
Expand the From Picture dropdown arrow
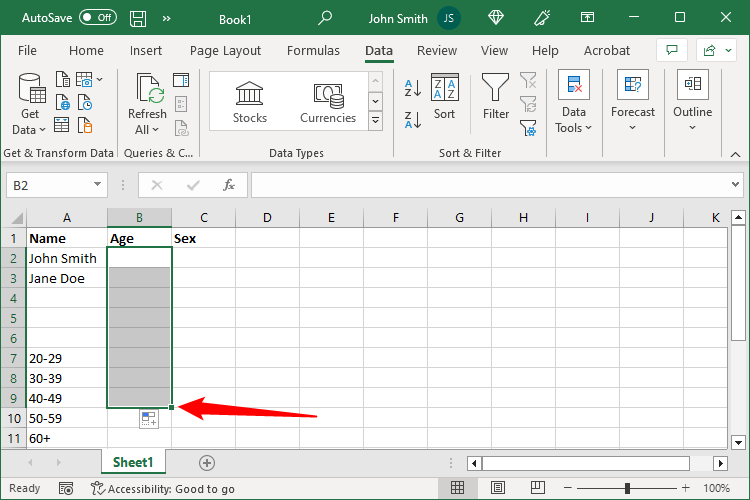(x=99, y=79)
